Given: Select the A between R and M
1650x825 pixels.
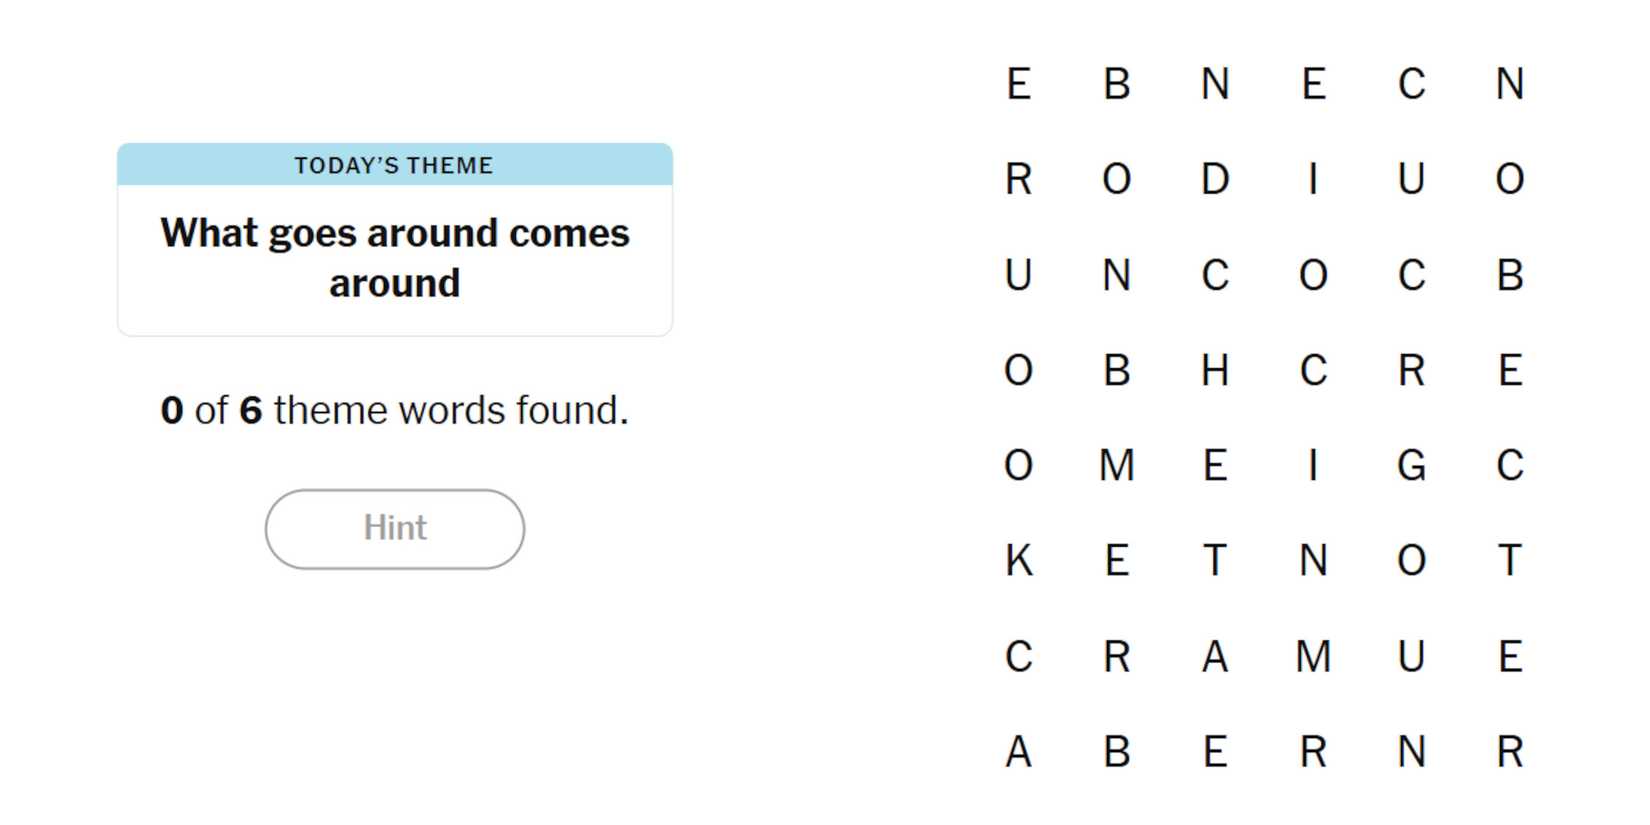Looking at the screenshot, I should pos(1215,657).
